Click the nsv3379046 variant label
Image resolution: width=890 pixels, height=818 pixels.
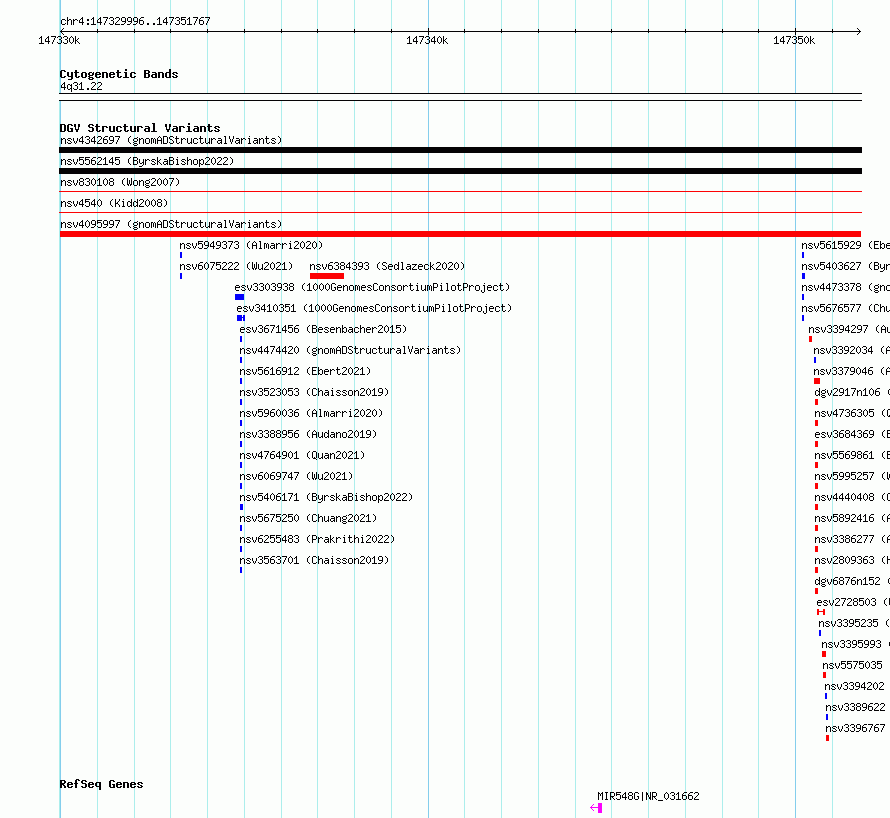[851, 371]
